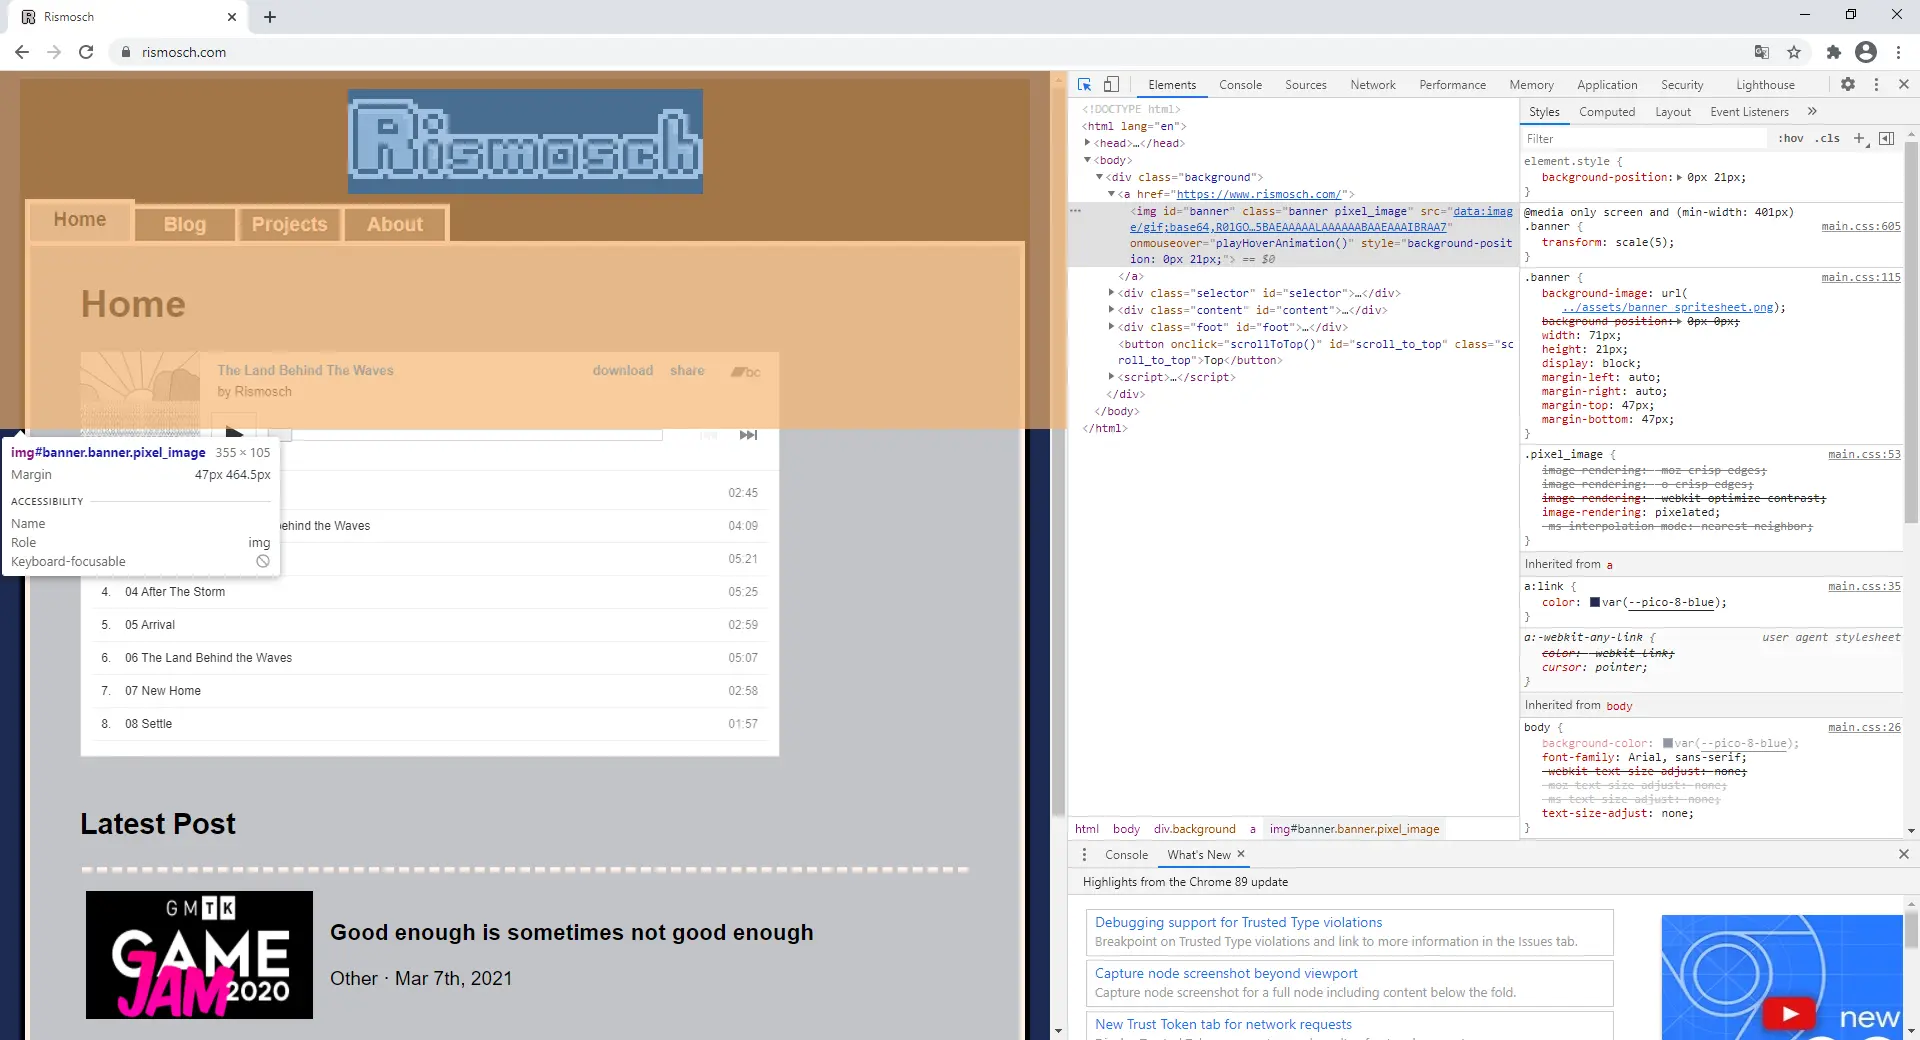The width and height of the screenshot is (1920, 1040).
Task: Bookmark this page with the star icon
Action: 1794,52
